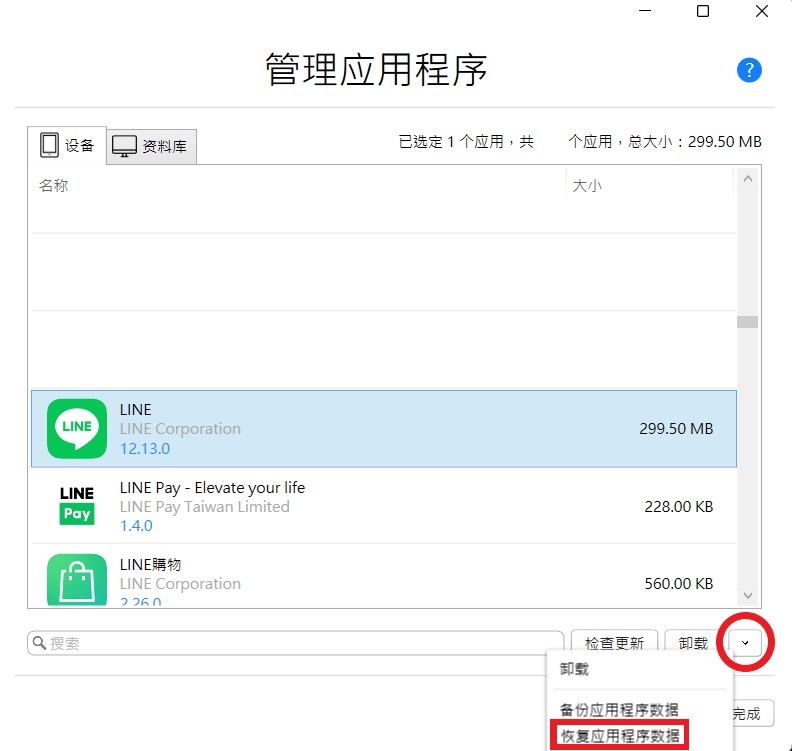Click the vertical scrollbar thumb
The width and height of the screenshot is (792, 751).
point(747,322)
